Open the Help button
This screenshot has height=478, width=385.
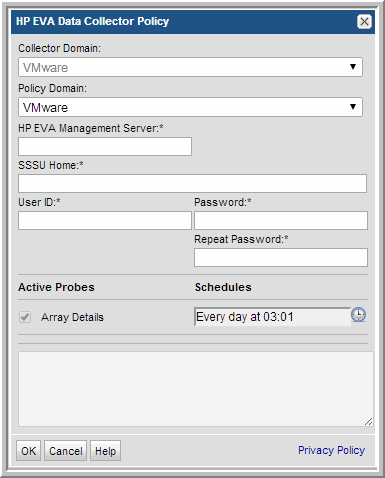click(x=105, y=451)
